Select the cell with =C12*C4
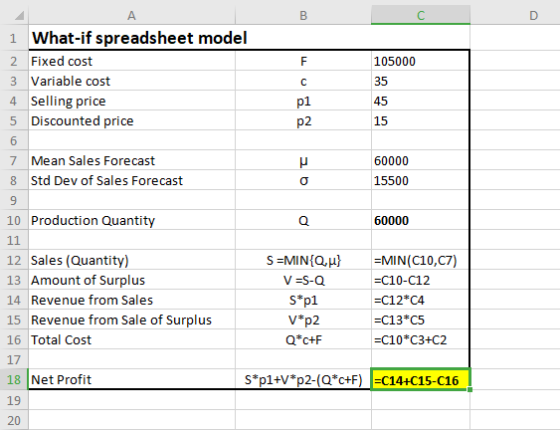This screenshot has width=560, height=430. pyautogui.click(x=420, y=300)
